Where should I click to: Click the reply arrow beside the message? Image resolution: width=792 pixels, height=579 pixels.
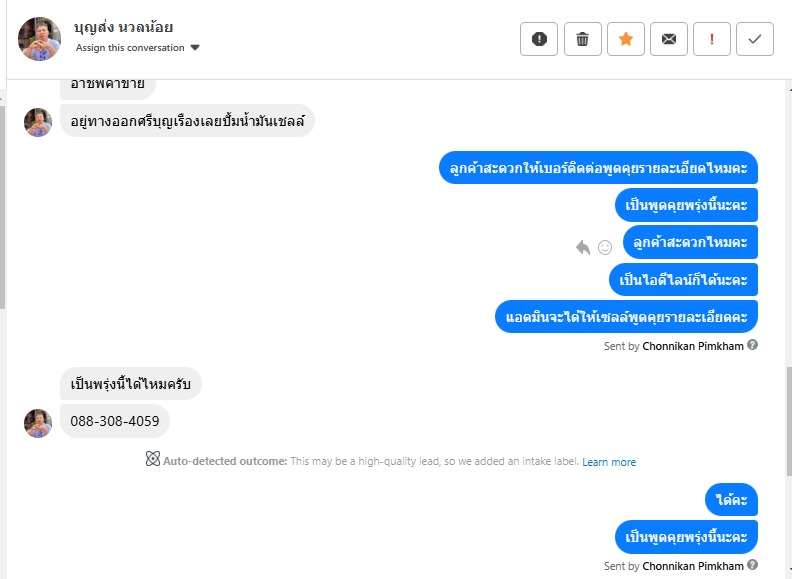pos(583,247)
